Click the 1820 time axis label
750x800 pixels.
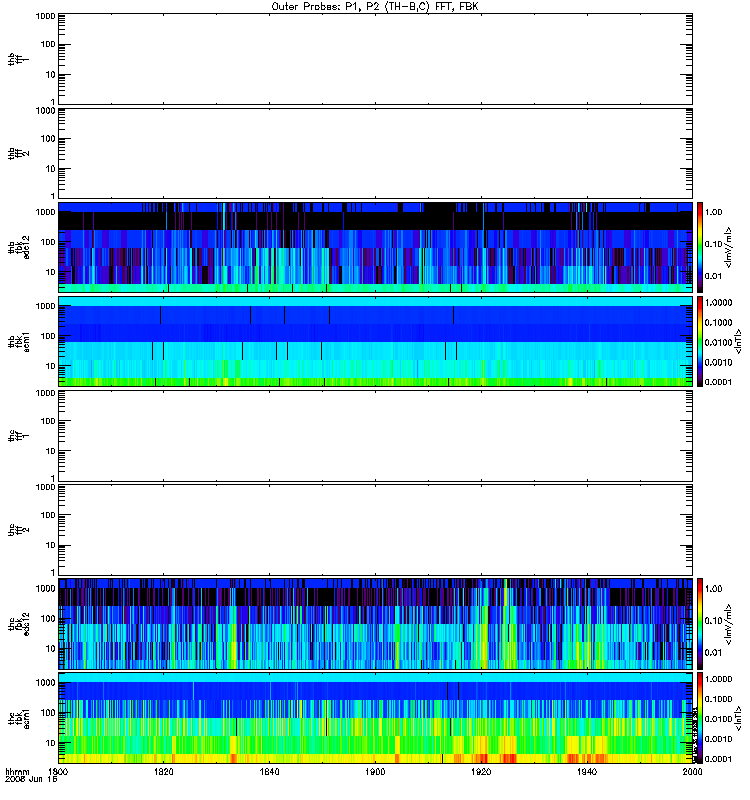(x=164, y=772)
